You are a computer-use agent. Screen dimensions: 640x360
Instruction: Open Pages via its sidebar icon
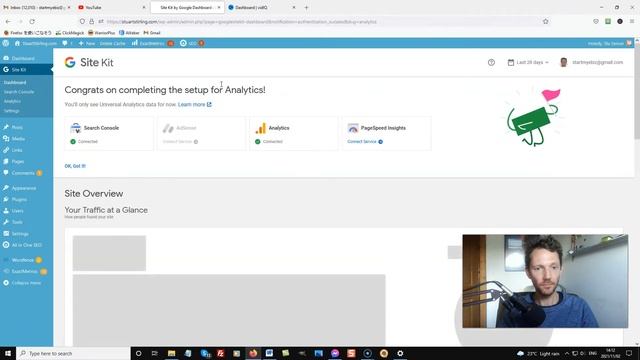(6, 162)
